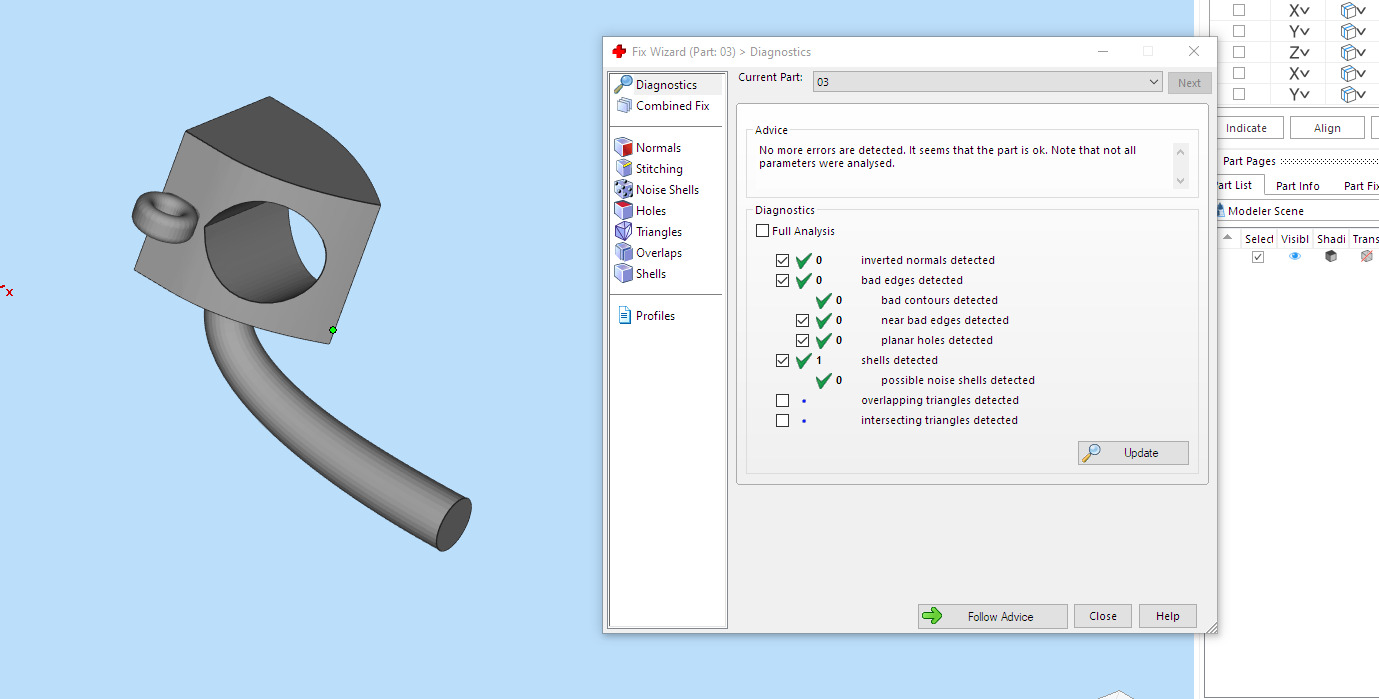Switch to the Part Info tab
This screenshot has width=1379, height=699.
click(x=1298, y=186)
